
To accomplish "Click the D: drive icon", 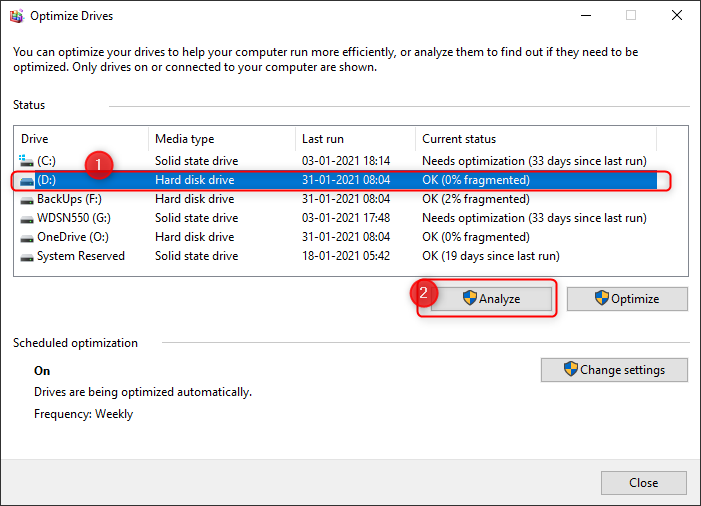I will 26,181.
